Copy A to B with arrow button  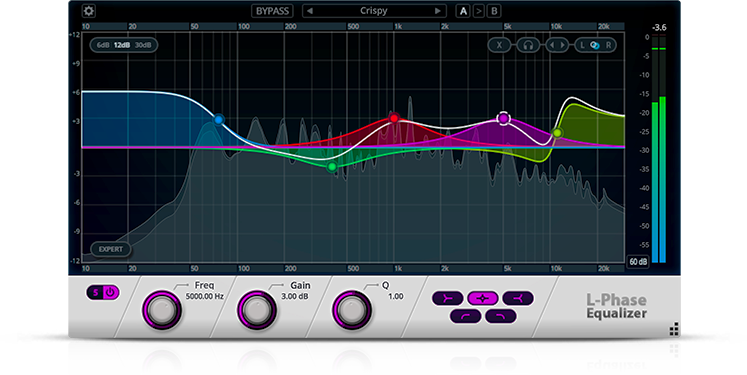tap(479, 11)
